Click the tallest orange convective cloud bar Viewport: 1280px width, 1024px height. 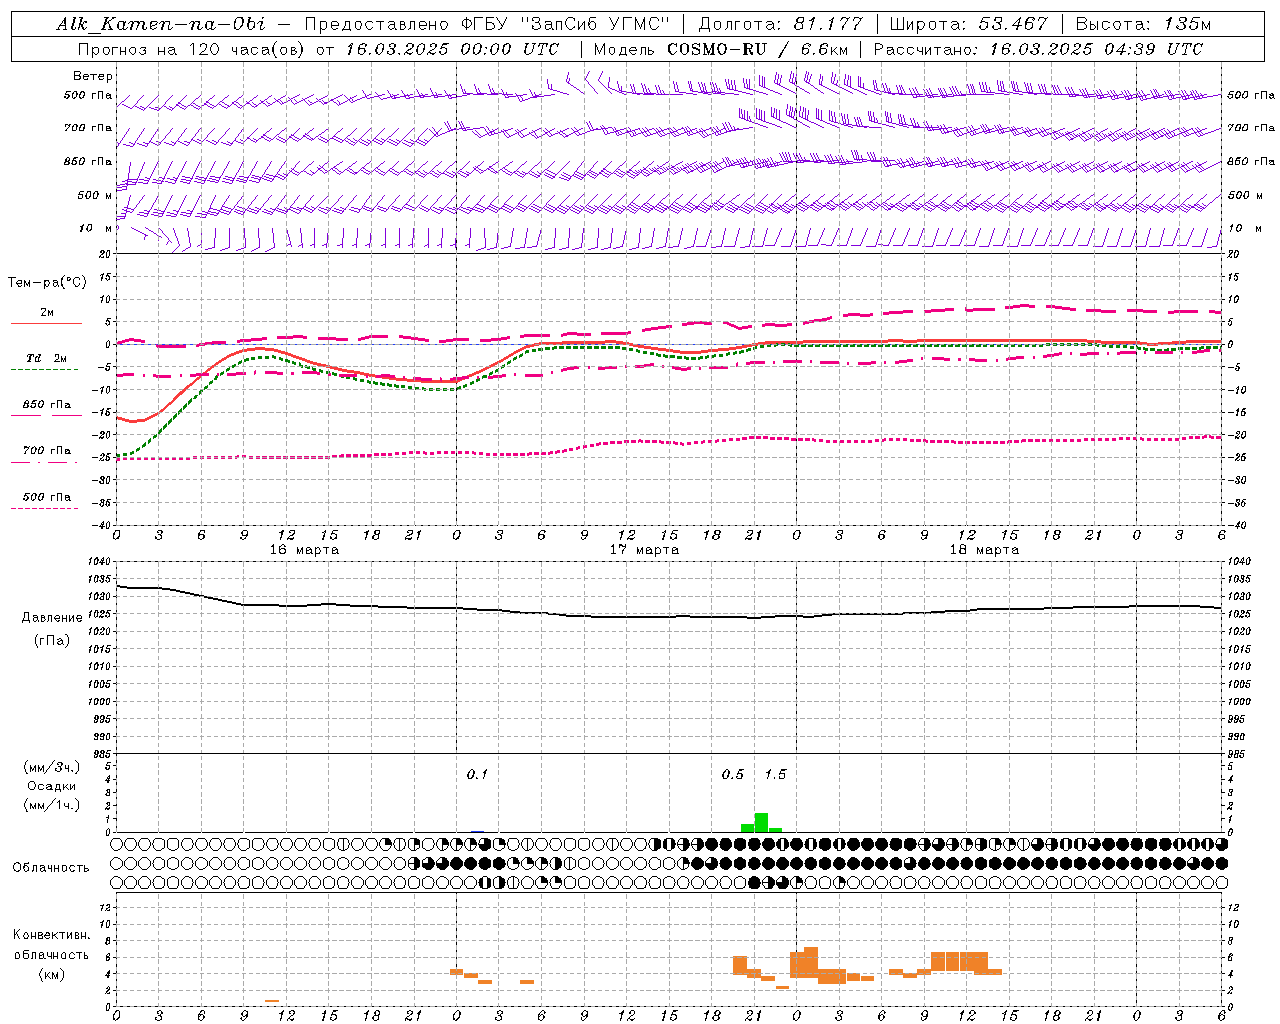[x=811, y=962]
